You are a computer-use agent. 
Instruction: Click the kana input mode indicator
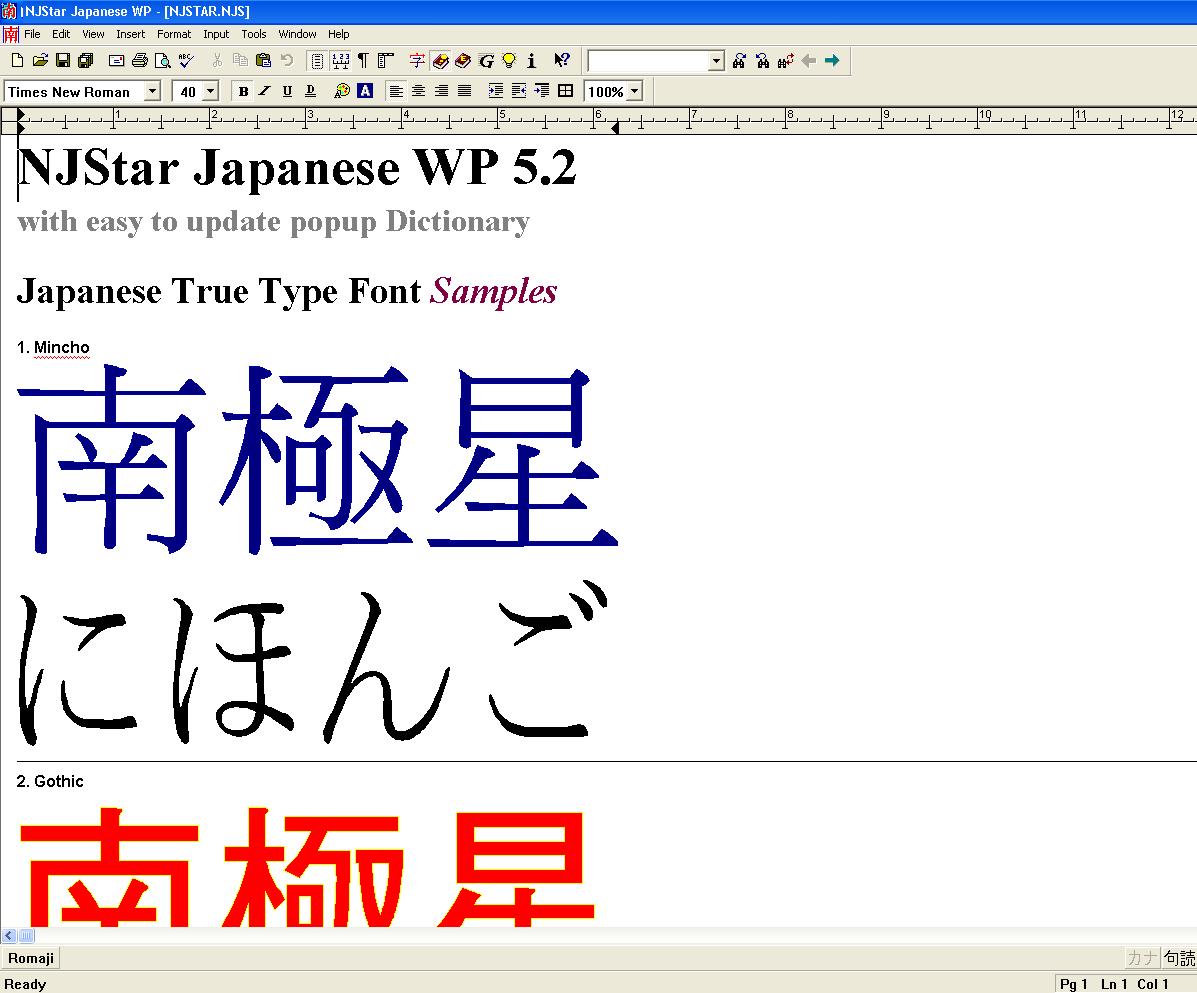[1142, 958]
